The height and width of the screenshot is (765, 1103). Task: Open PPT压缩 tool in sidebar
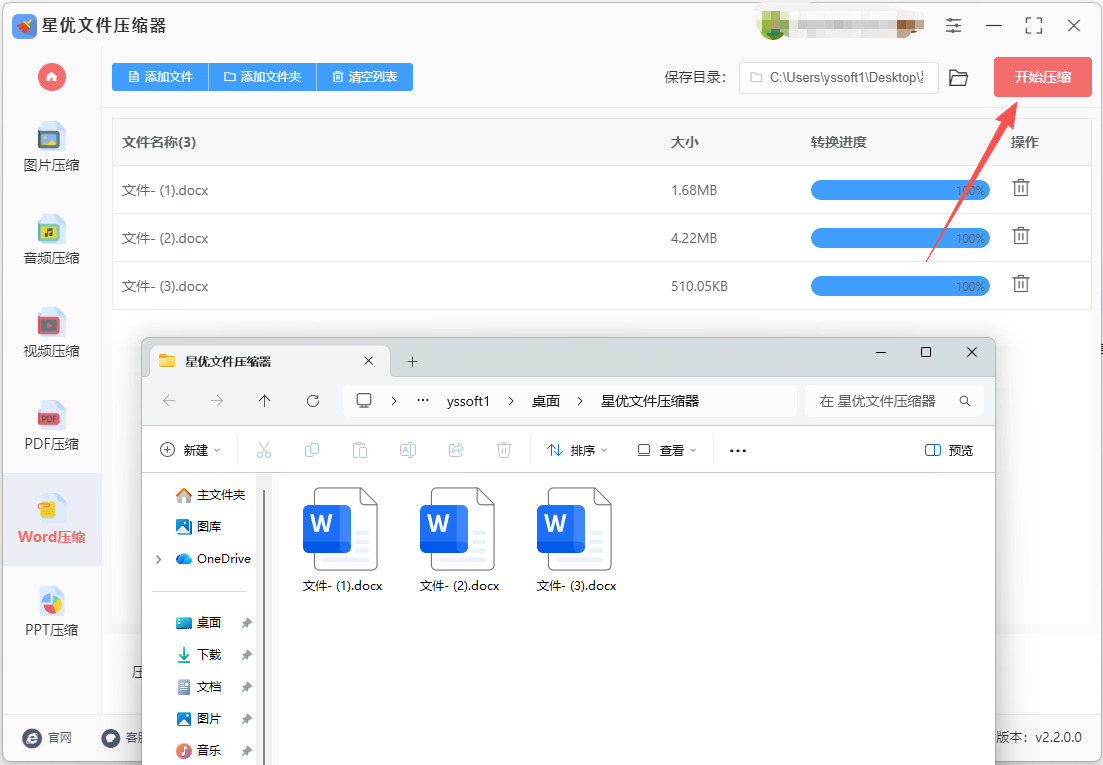point(51,612)
